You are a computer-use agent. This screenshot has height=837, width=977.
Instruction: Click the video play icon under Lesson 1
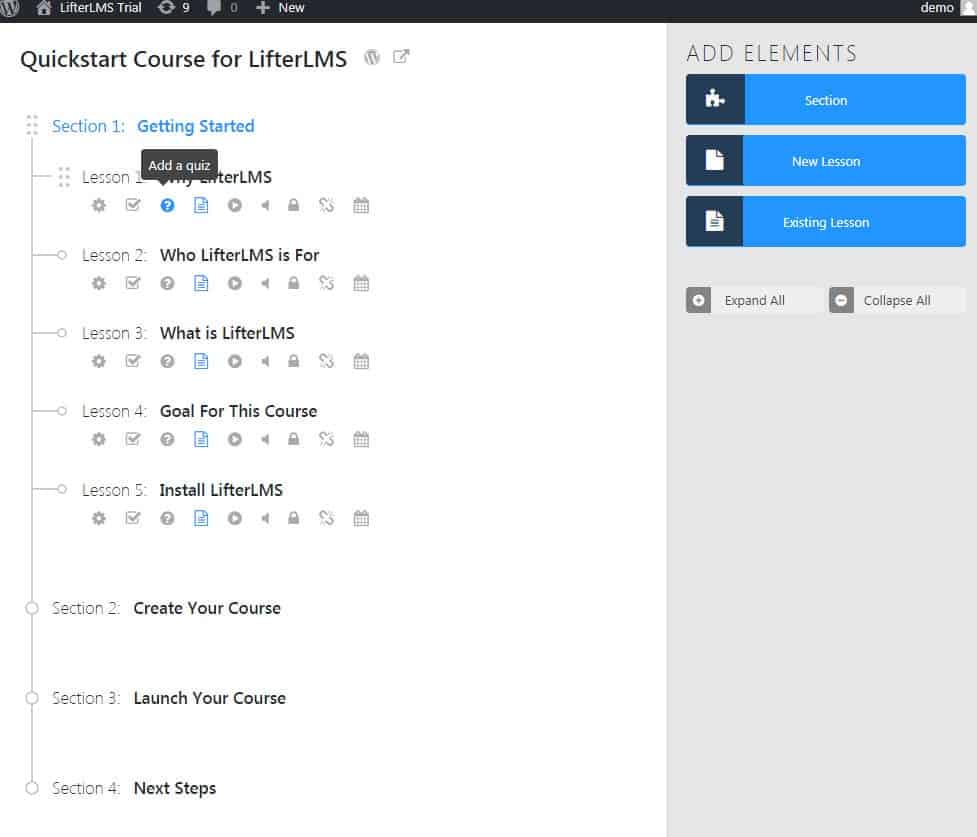tap(234, 205)
